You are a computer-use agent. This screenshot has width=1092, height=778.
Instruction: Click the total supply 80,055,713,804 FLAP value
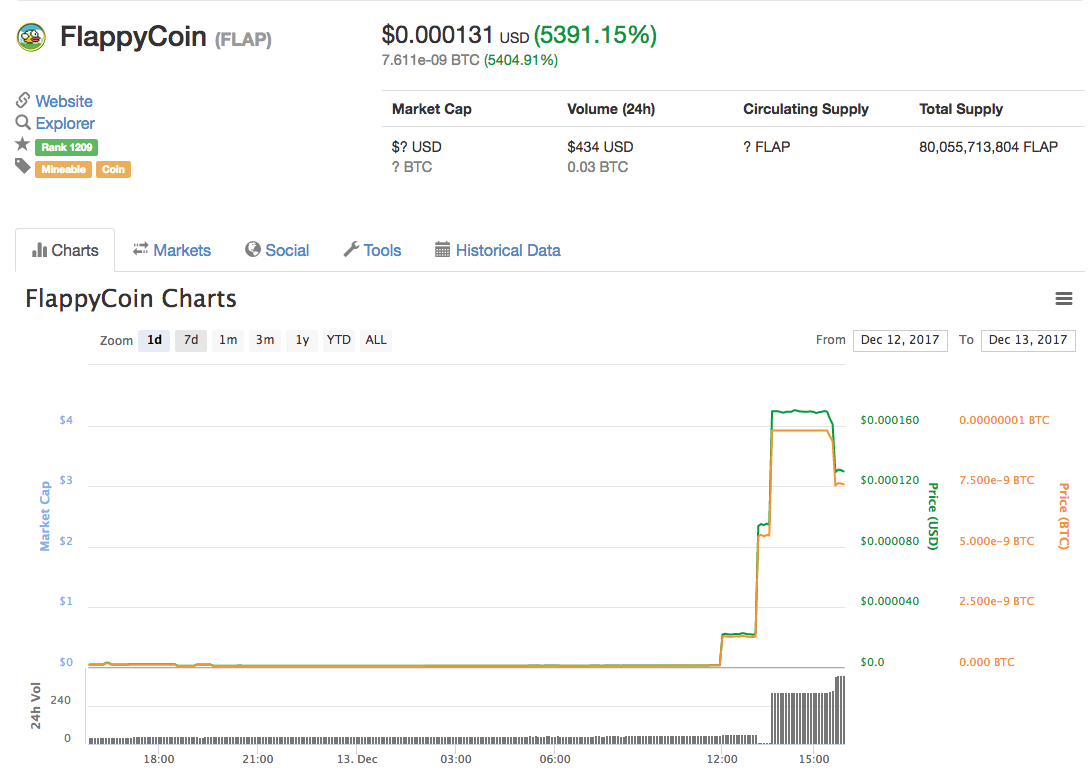(988, 147)
